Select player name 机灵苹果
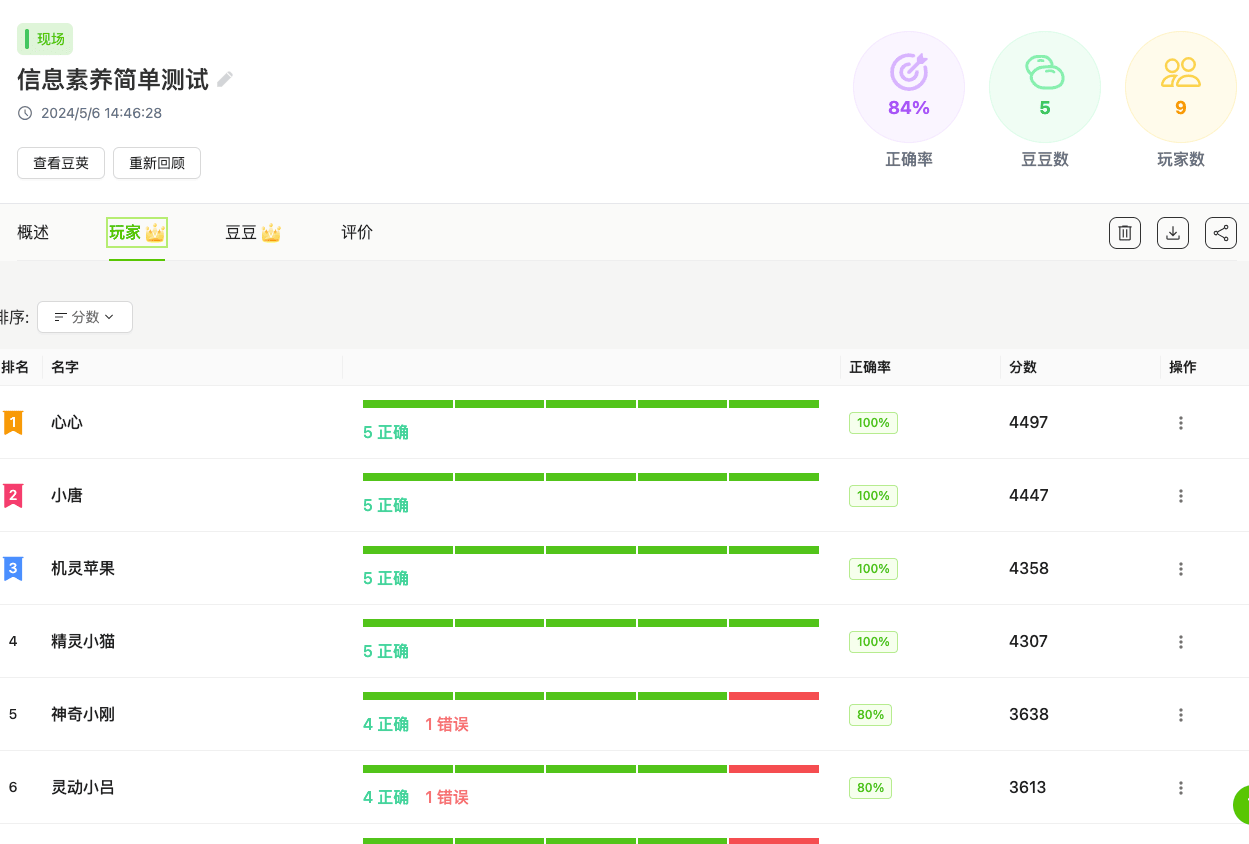Viewport: 1249px width, 844px height. pos(83,569)
